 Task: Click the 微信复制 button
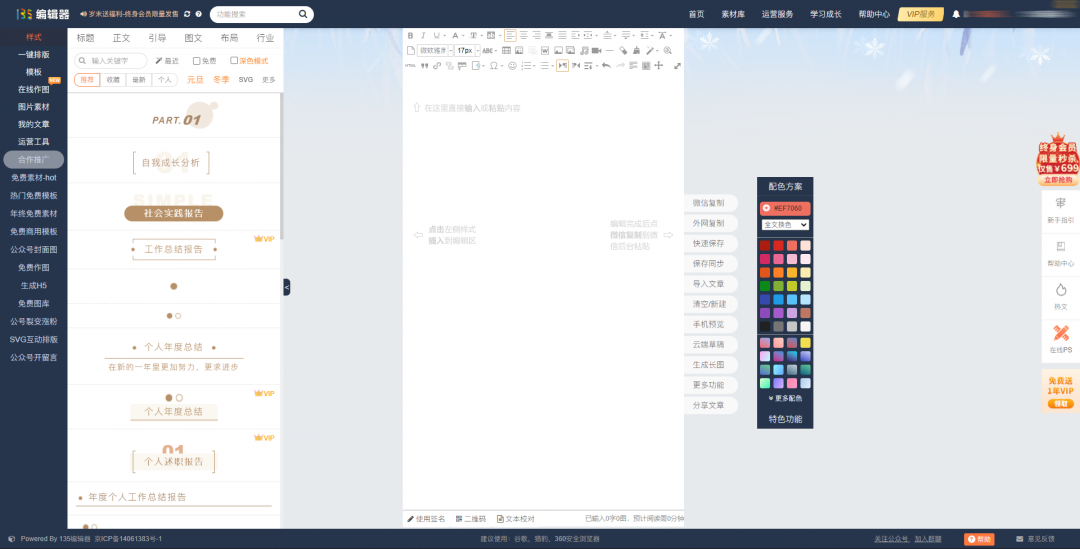click(709, 203)
